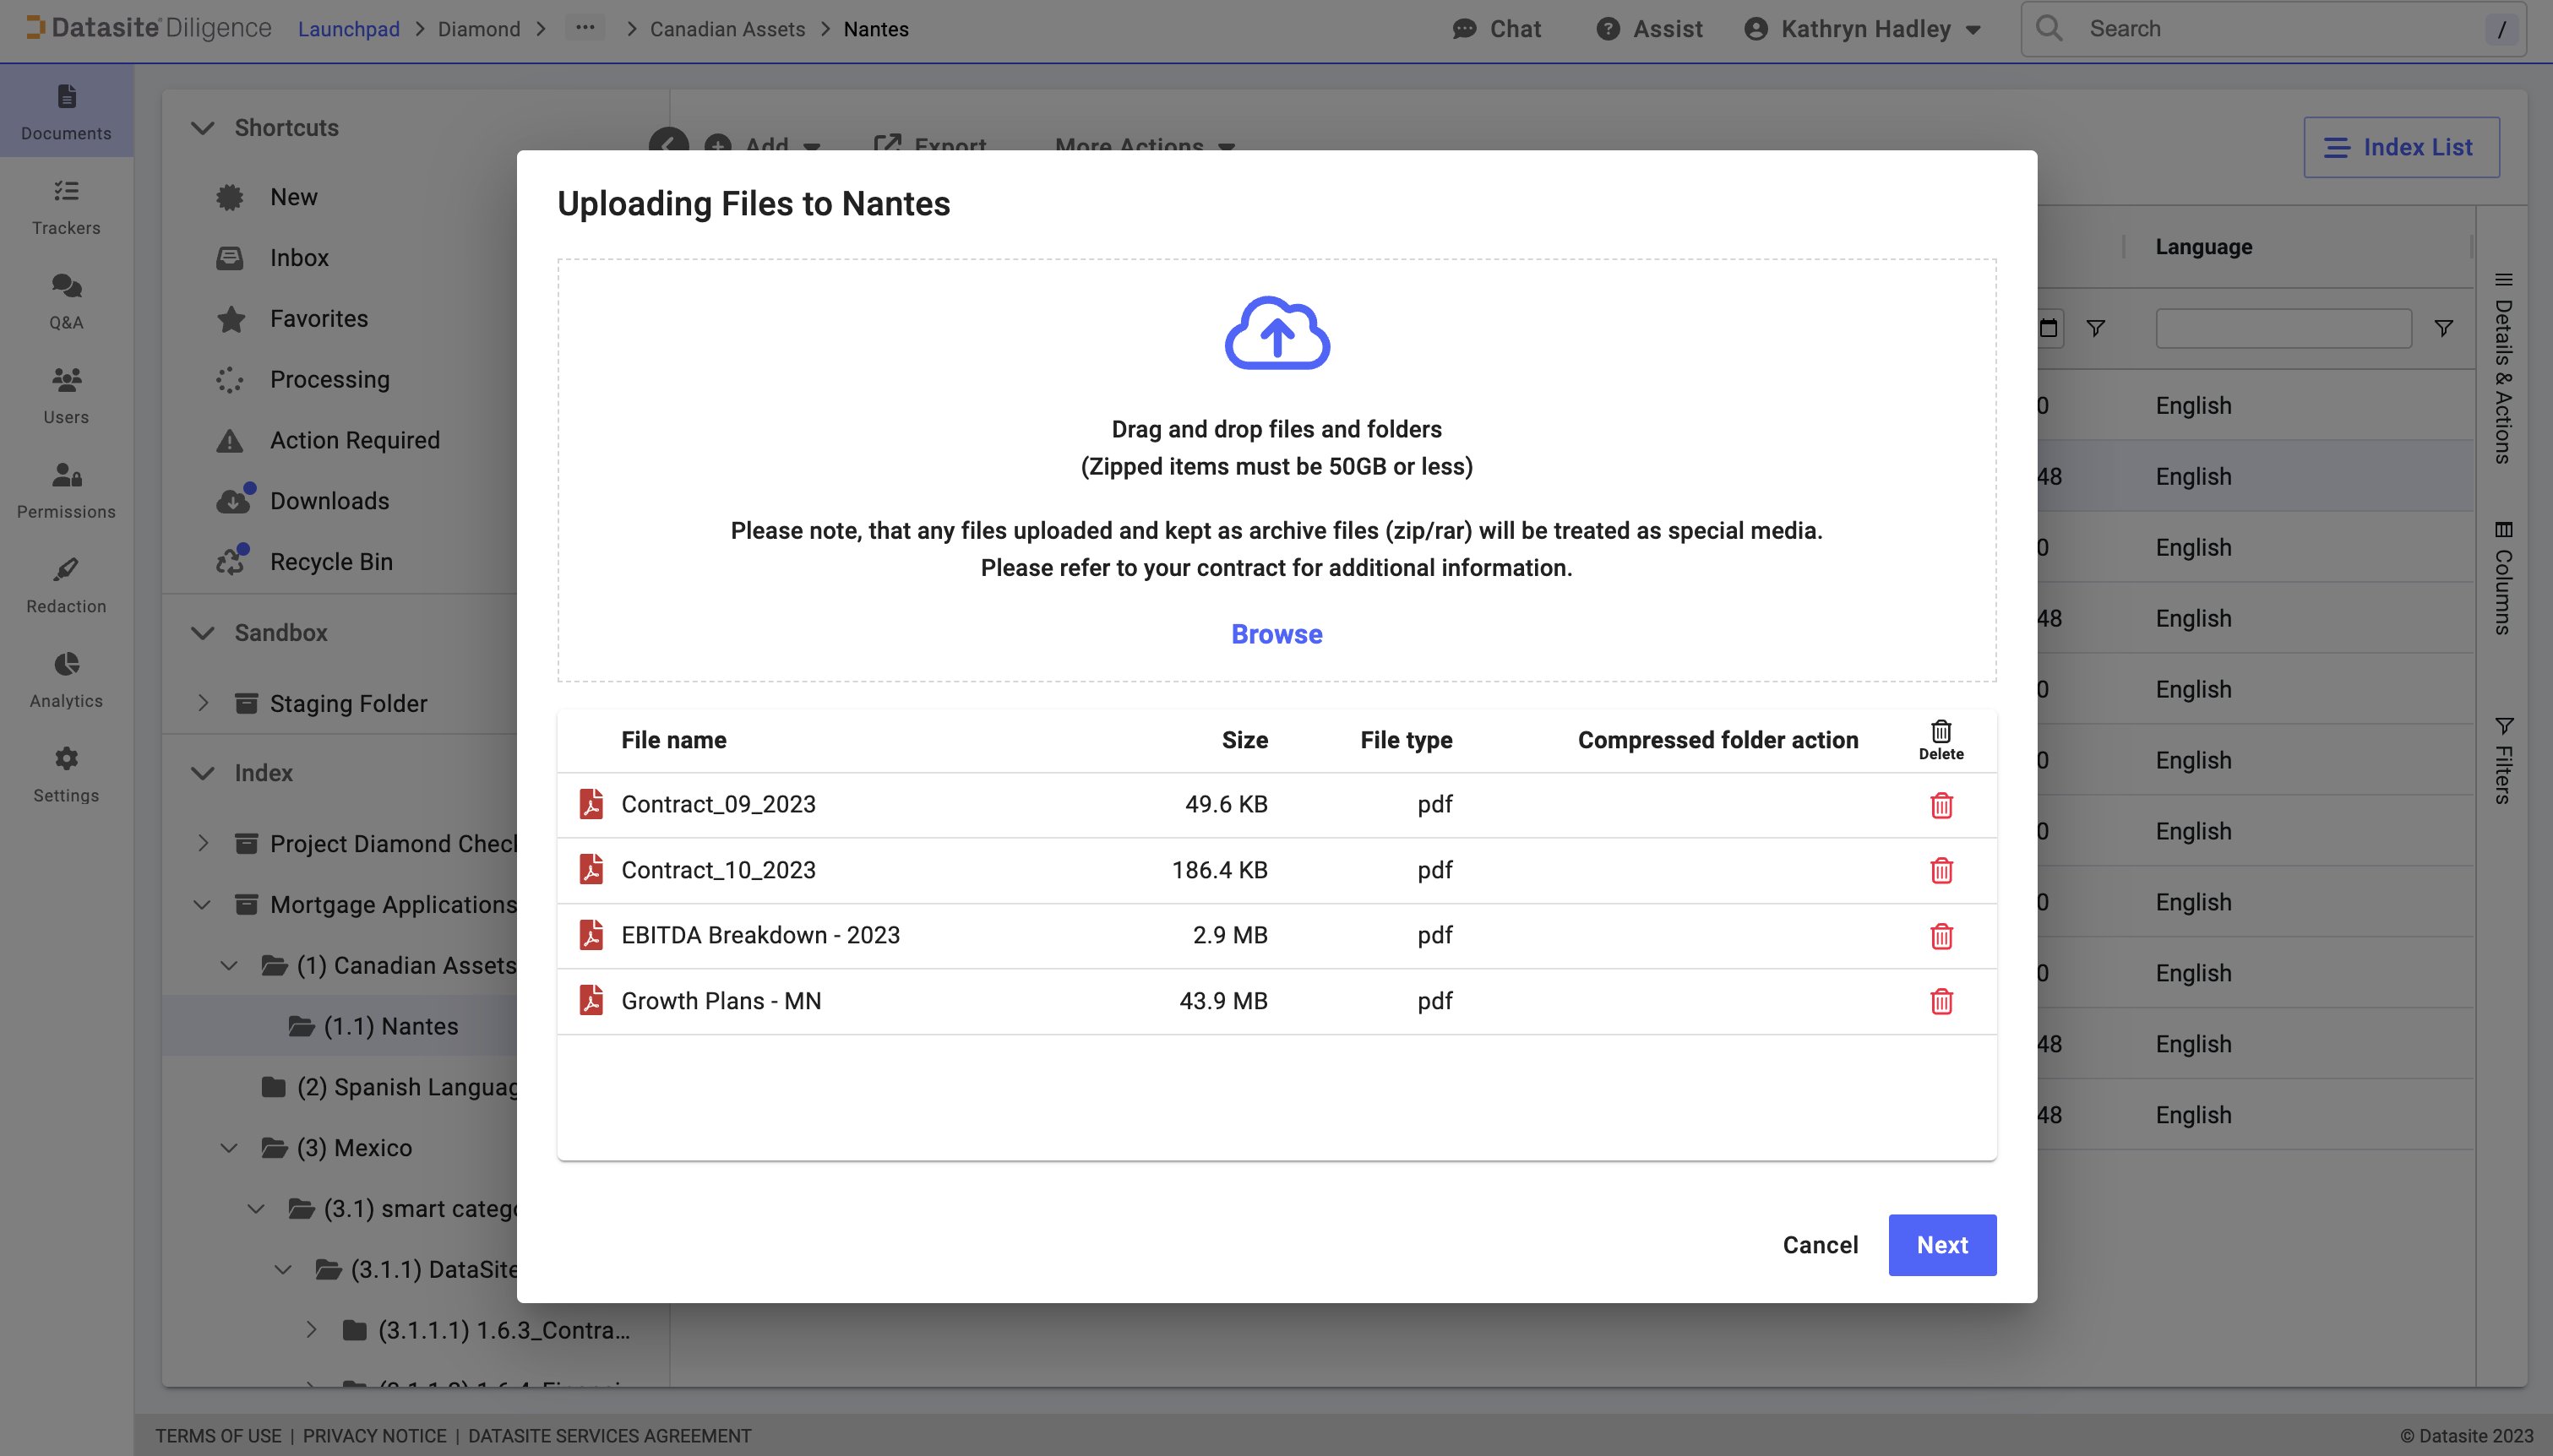Open the Analytics section in the sidebar
Image resolution: width=2553 pixels, height=1456 pixels.
(66, 680)
